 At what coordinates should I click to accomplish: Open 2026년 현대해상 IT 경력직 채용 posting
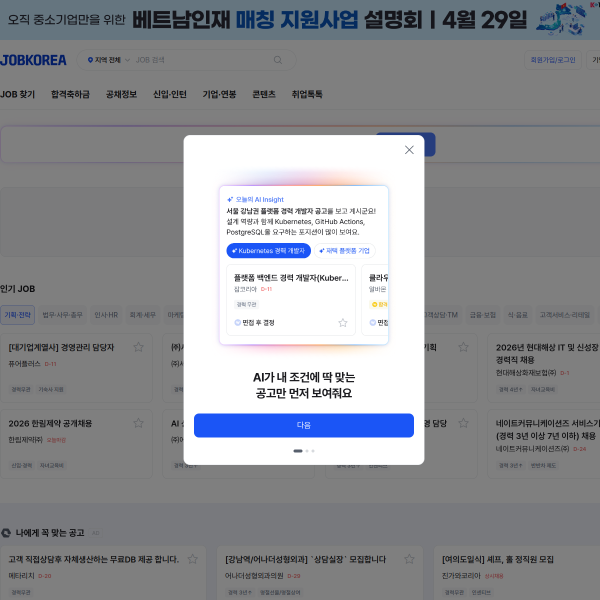click(547, 353)
